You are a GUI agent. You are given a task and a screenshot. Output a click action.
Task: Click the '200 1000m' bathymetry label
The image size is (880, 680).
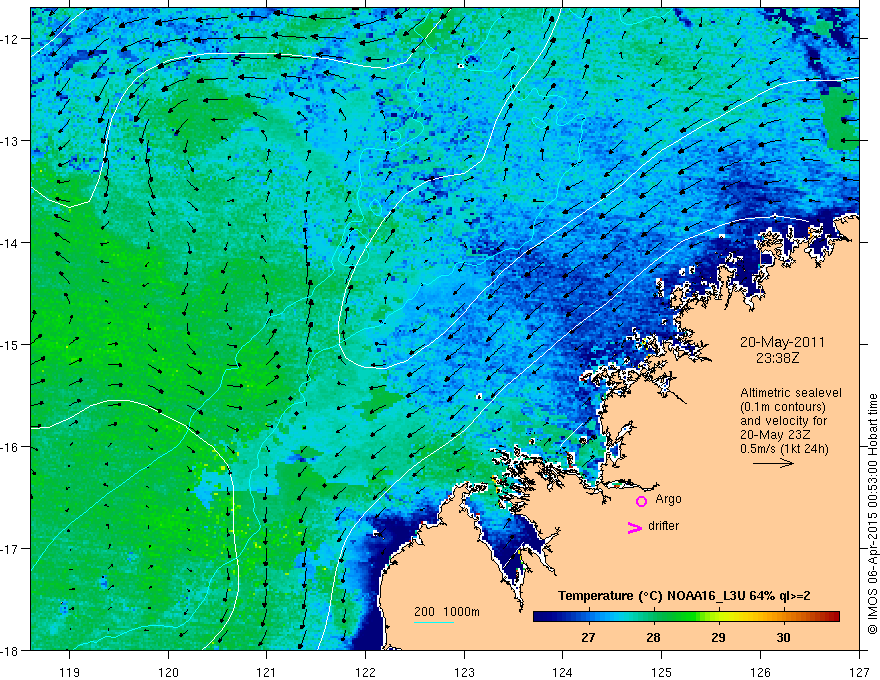[447, 612]
